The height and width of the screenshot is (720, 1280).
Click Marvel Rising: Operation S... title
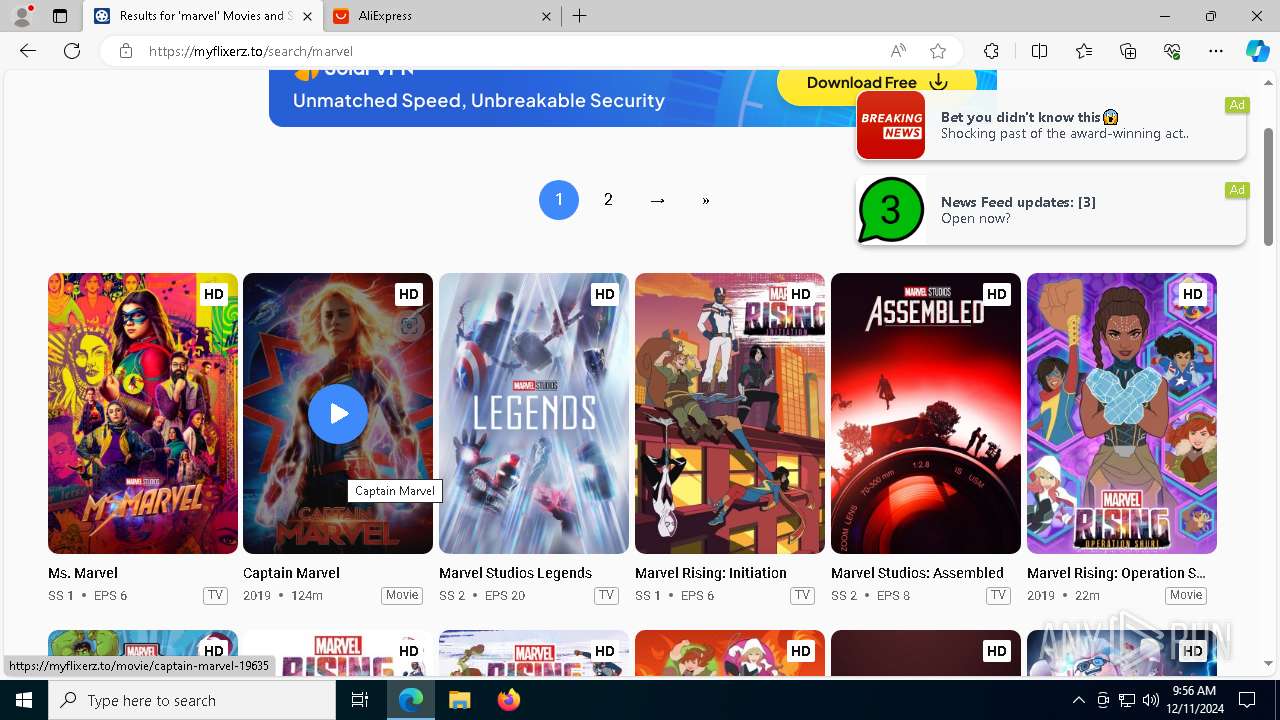click(x=1116, y=573)
